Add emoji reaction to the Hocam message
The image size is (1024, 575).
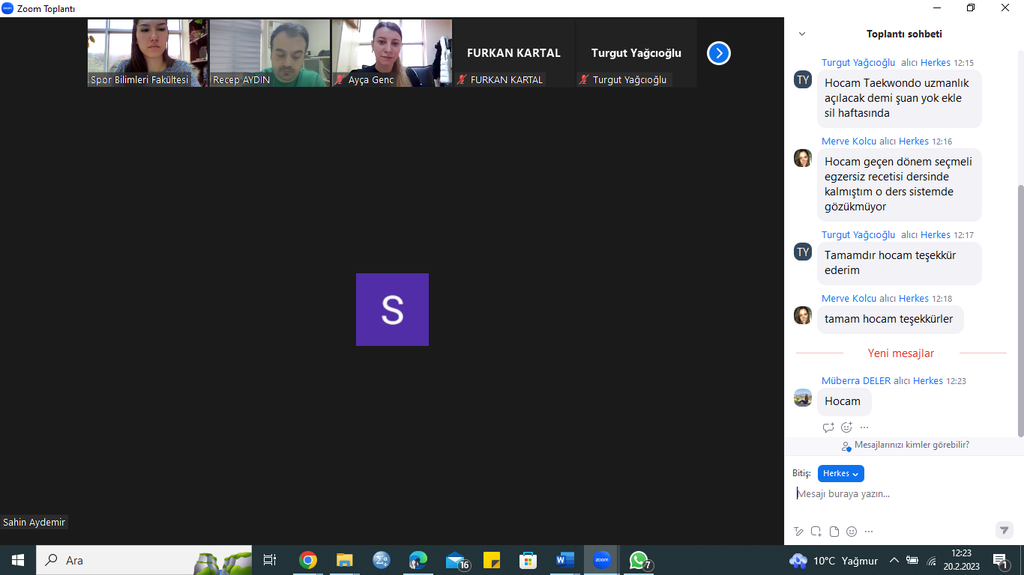(846, 428)
